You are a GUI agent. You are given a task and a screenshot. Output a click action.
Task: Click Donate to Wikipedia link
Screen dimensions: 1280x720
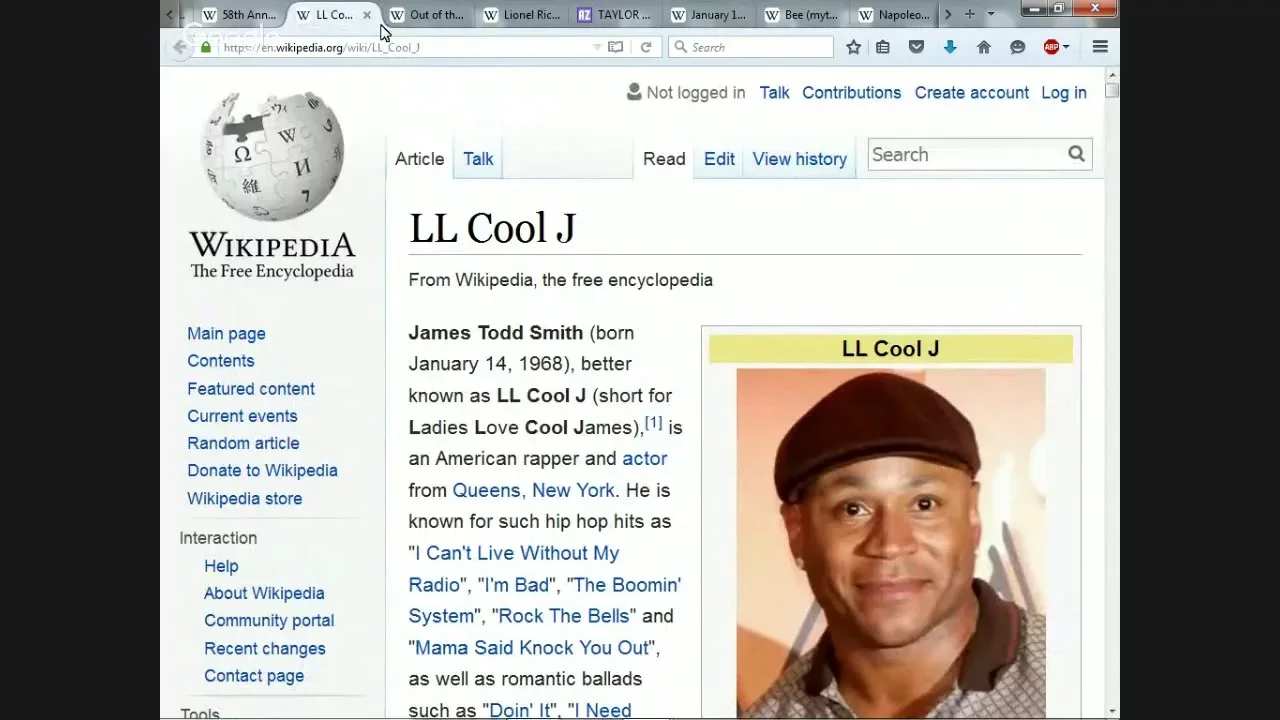pos(262,470)
